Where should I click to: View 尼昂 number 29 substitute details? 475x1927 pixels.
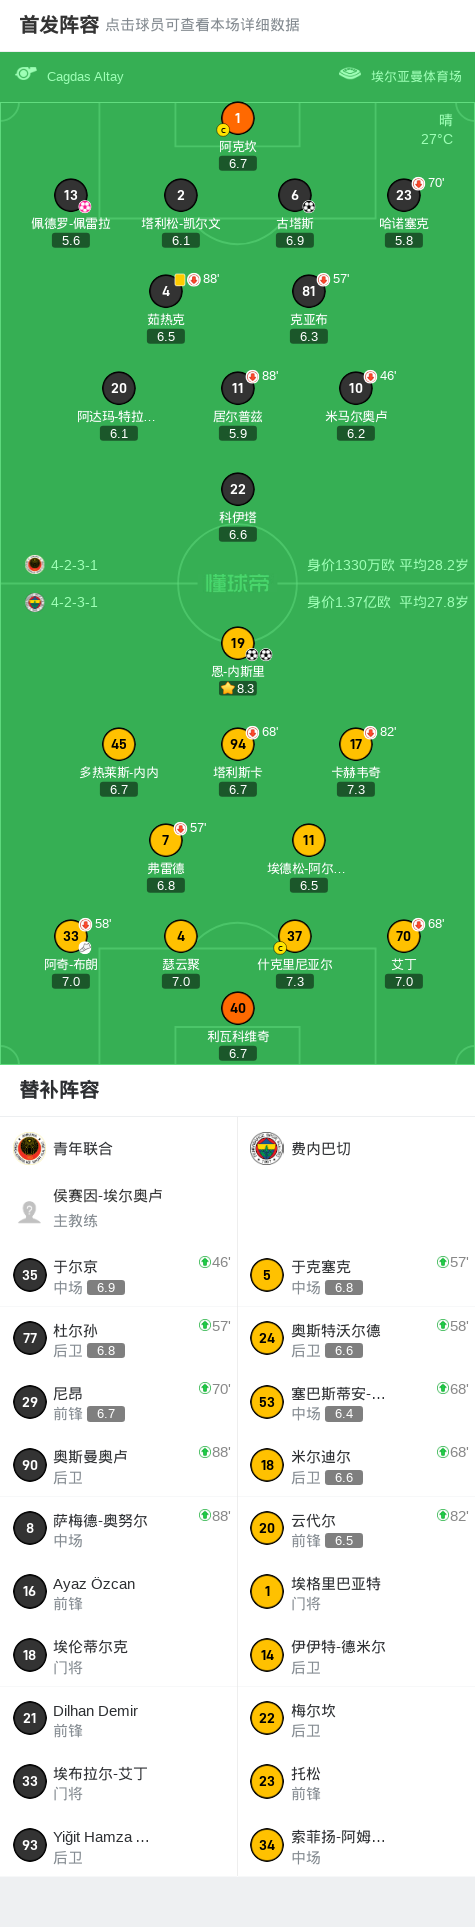point(119,1402)
